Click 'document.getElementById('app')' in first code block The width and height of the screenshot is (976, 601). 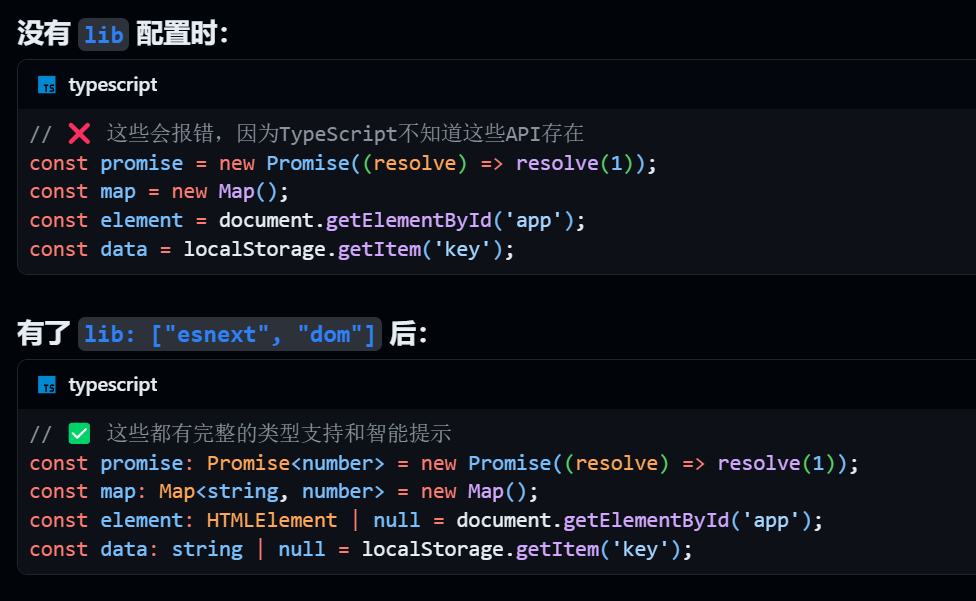coord(396,220)
